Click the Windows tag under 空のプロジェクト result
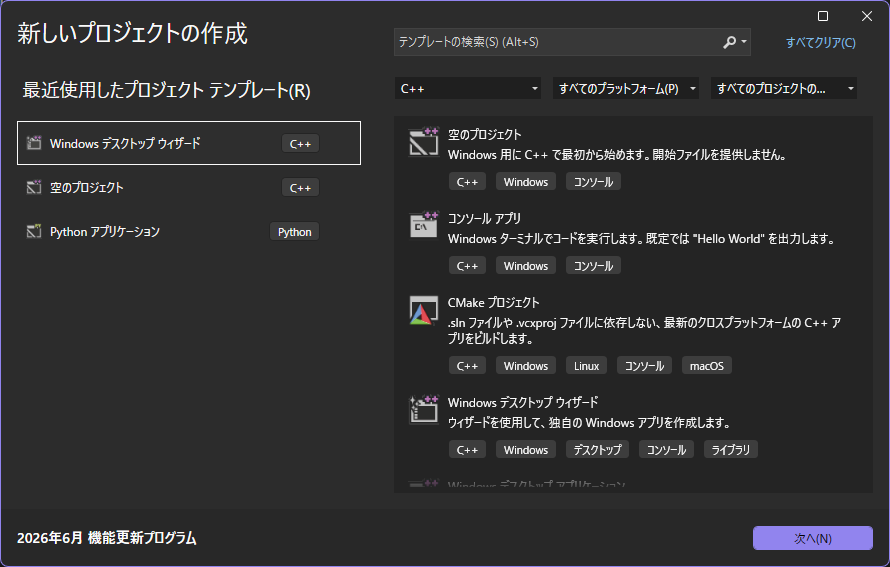This screenshot has width=890, height=567. tap(526, 182)
